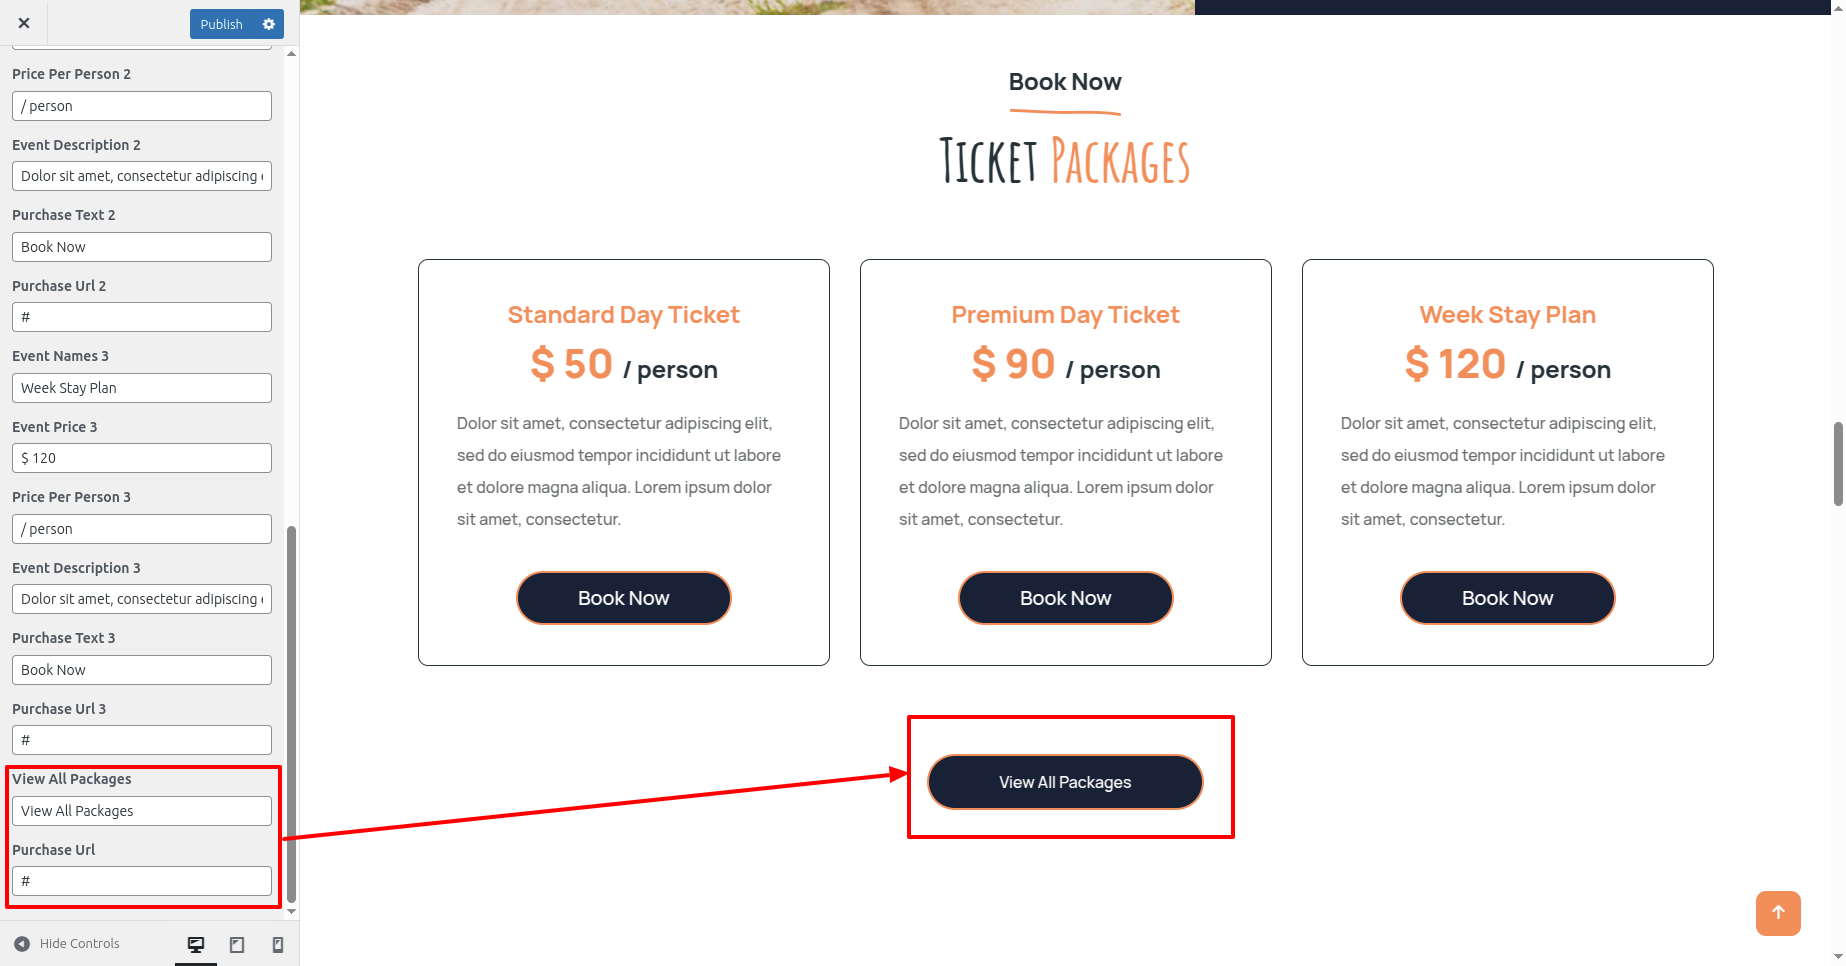The image size is (1846, 966).
Task: Click Book Now on Premium Day Ticket
Action: pyautogui.click(x=1066, y=598)
